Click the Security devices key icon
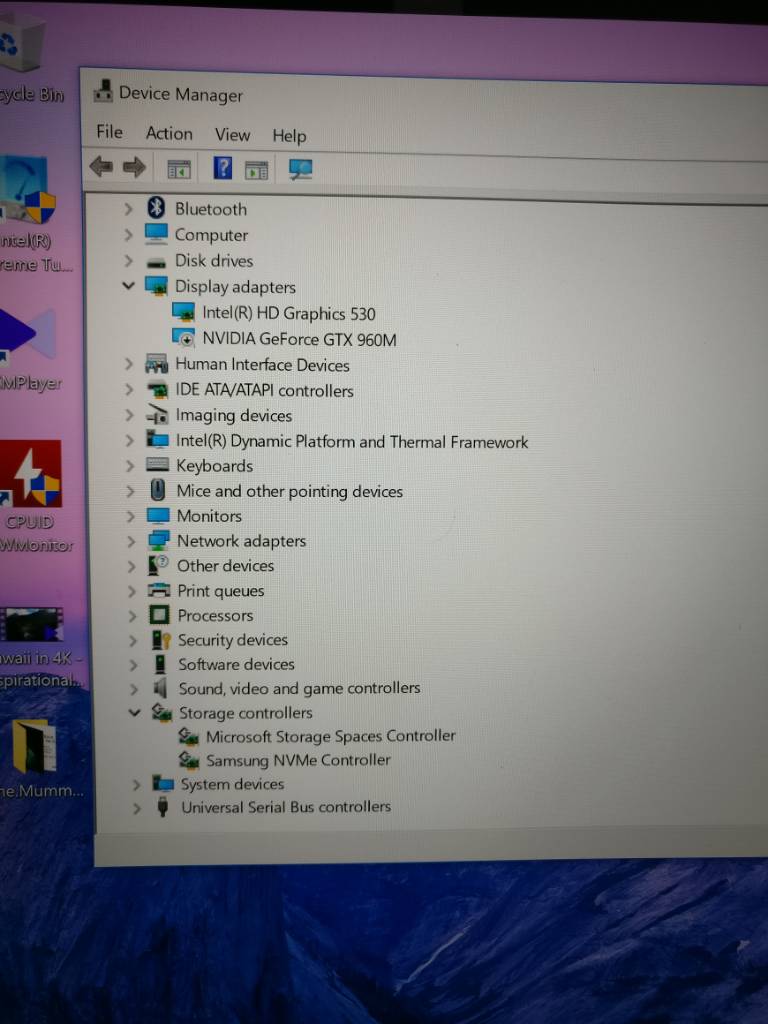This screenshot has height=1024, width=768. point(161,639)
